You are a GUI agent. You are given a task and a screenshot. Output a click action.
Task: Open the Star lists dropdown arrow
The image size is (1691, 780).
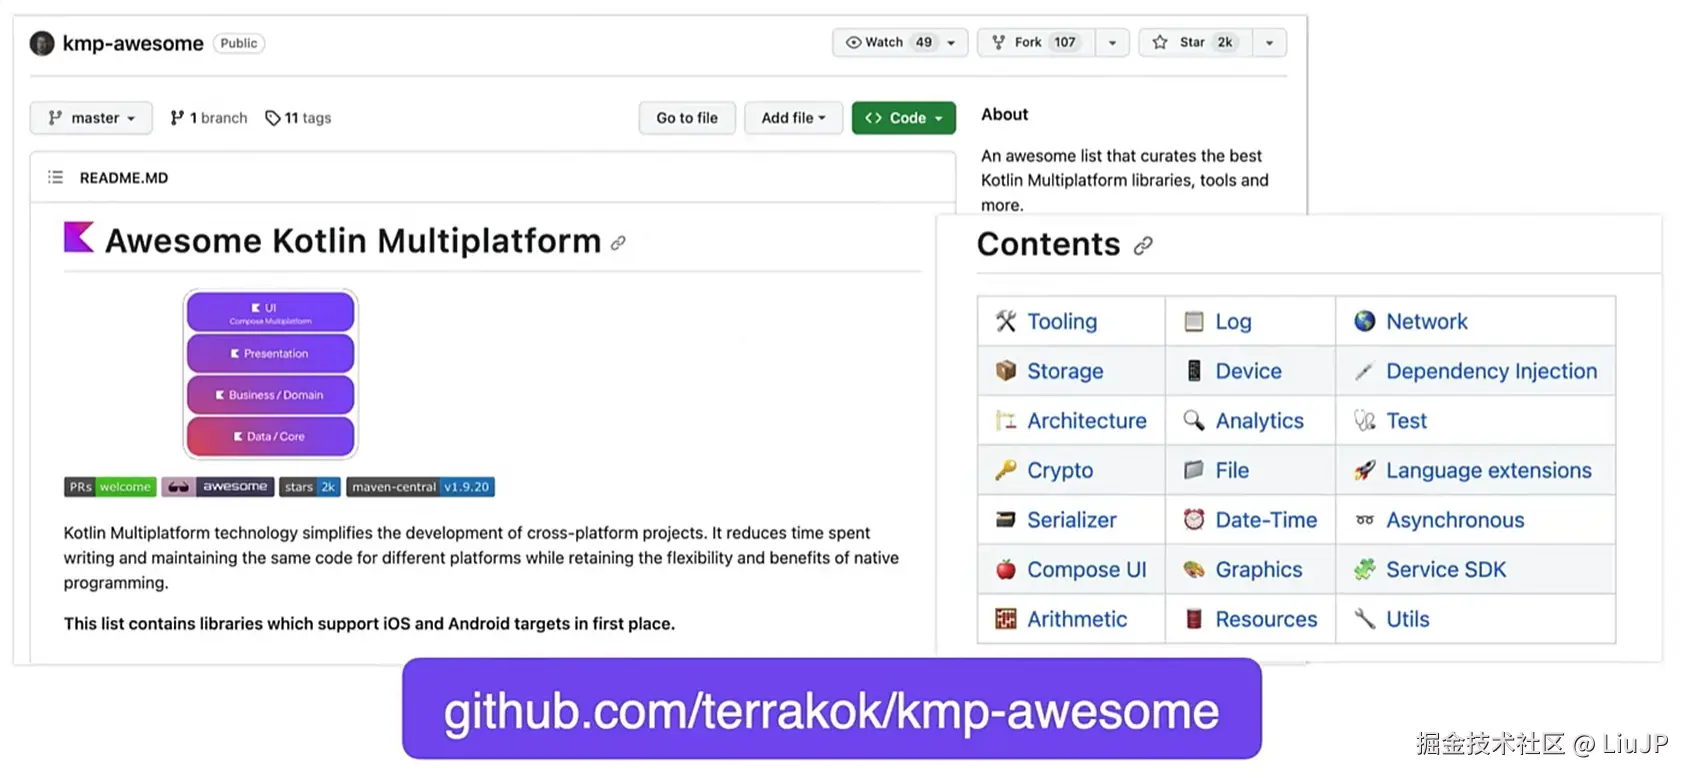(x=1269, y=43)
